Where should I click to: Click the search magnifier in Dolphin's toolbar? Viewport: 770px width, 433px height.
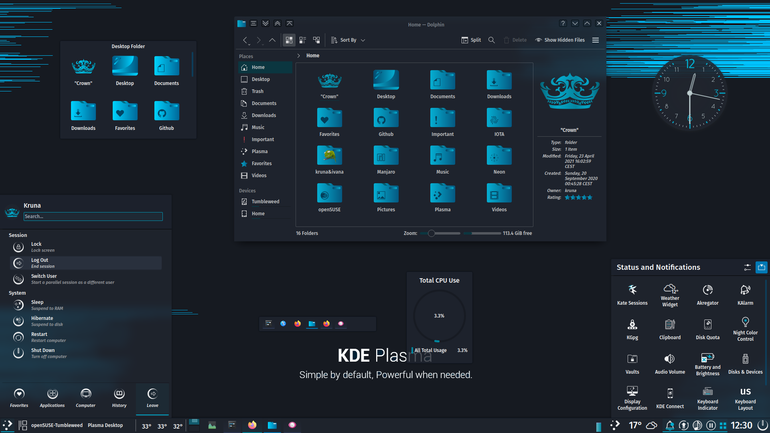(491, 40)
